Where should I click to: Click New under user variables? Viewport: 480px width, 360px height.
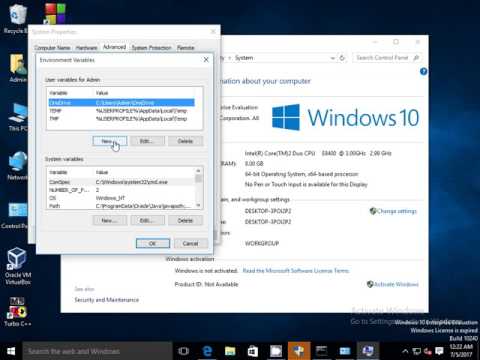click(x=110, y=141)
